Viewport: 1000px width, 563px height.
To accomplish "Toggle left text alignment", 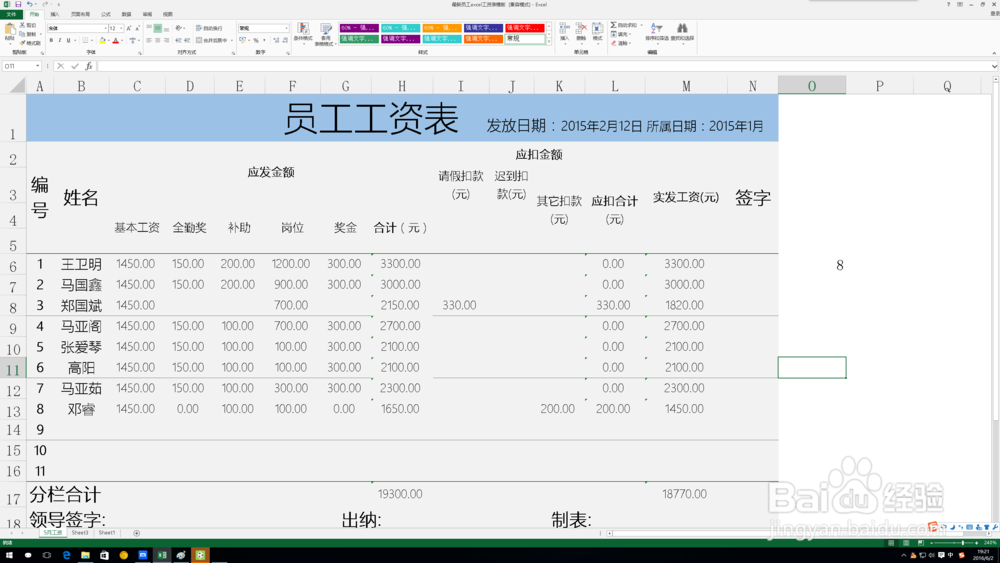I will (149, 40).
